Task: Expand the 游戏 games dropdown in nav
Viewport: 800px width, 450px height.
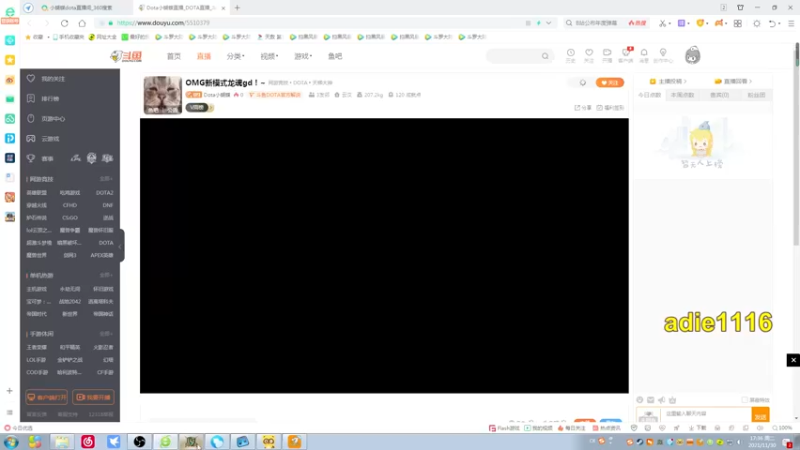Action: 303,56
